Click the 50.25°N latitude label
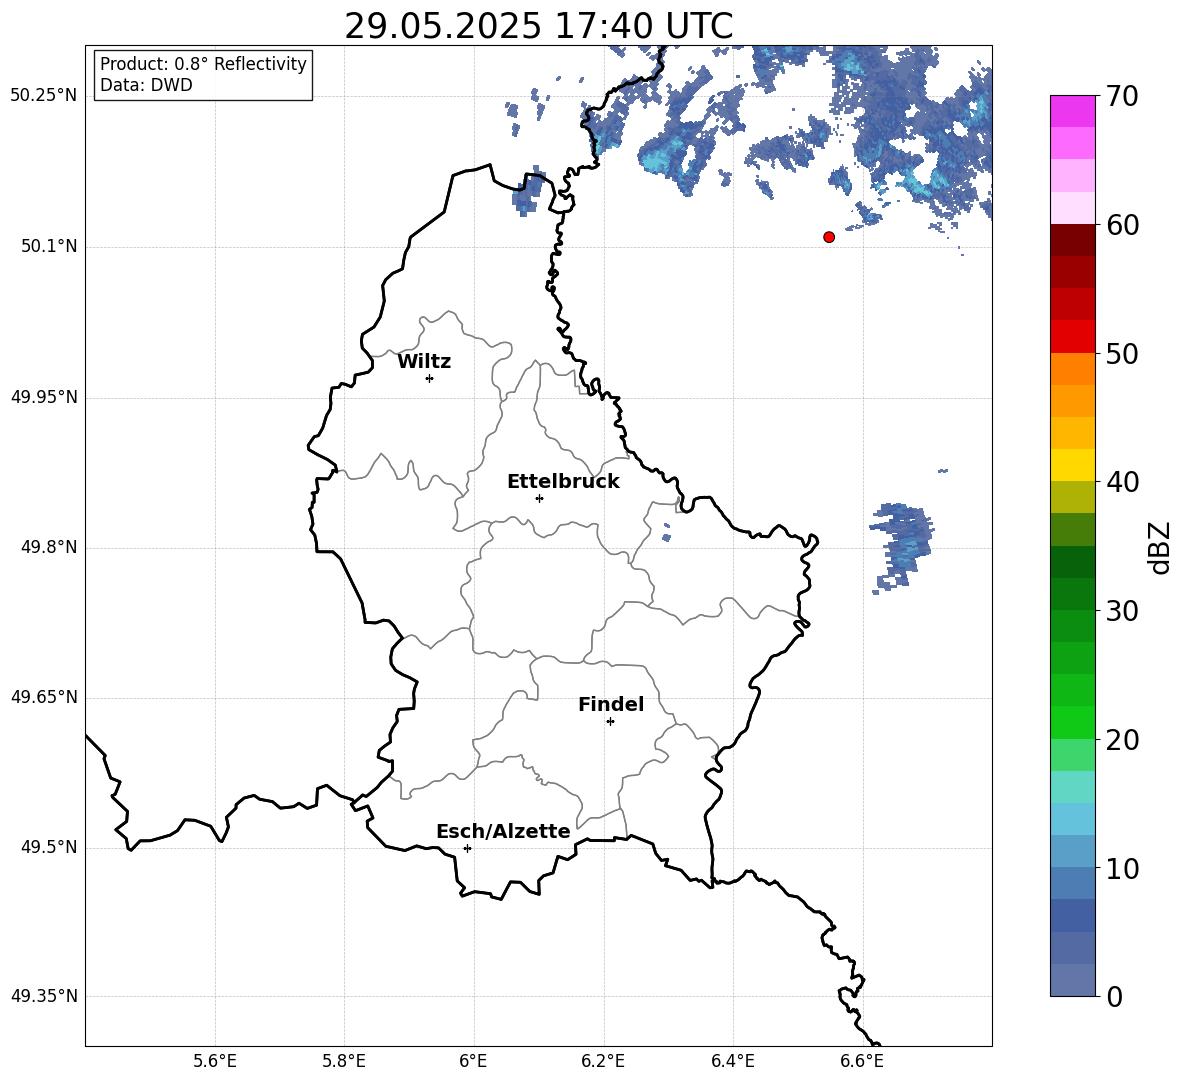1184x1081 pixels. coord(44,96)
